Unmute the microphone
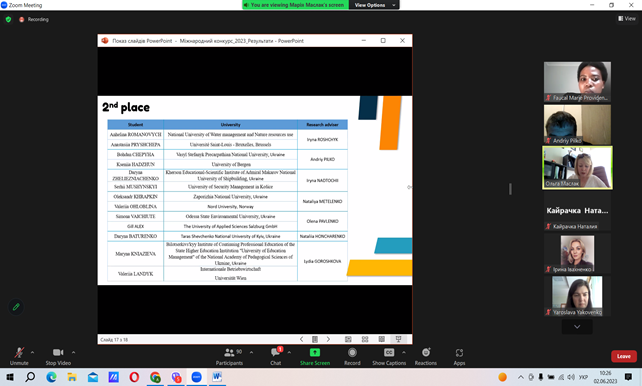The height and width of the screenshot is (386, 642). 19,356
